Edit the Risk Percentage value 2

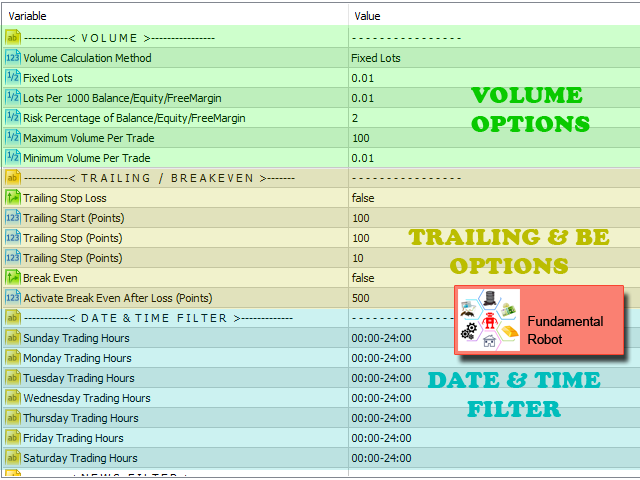[355, 118]
